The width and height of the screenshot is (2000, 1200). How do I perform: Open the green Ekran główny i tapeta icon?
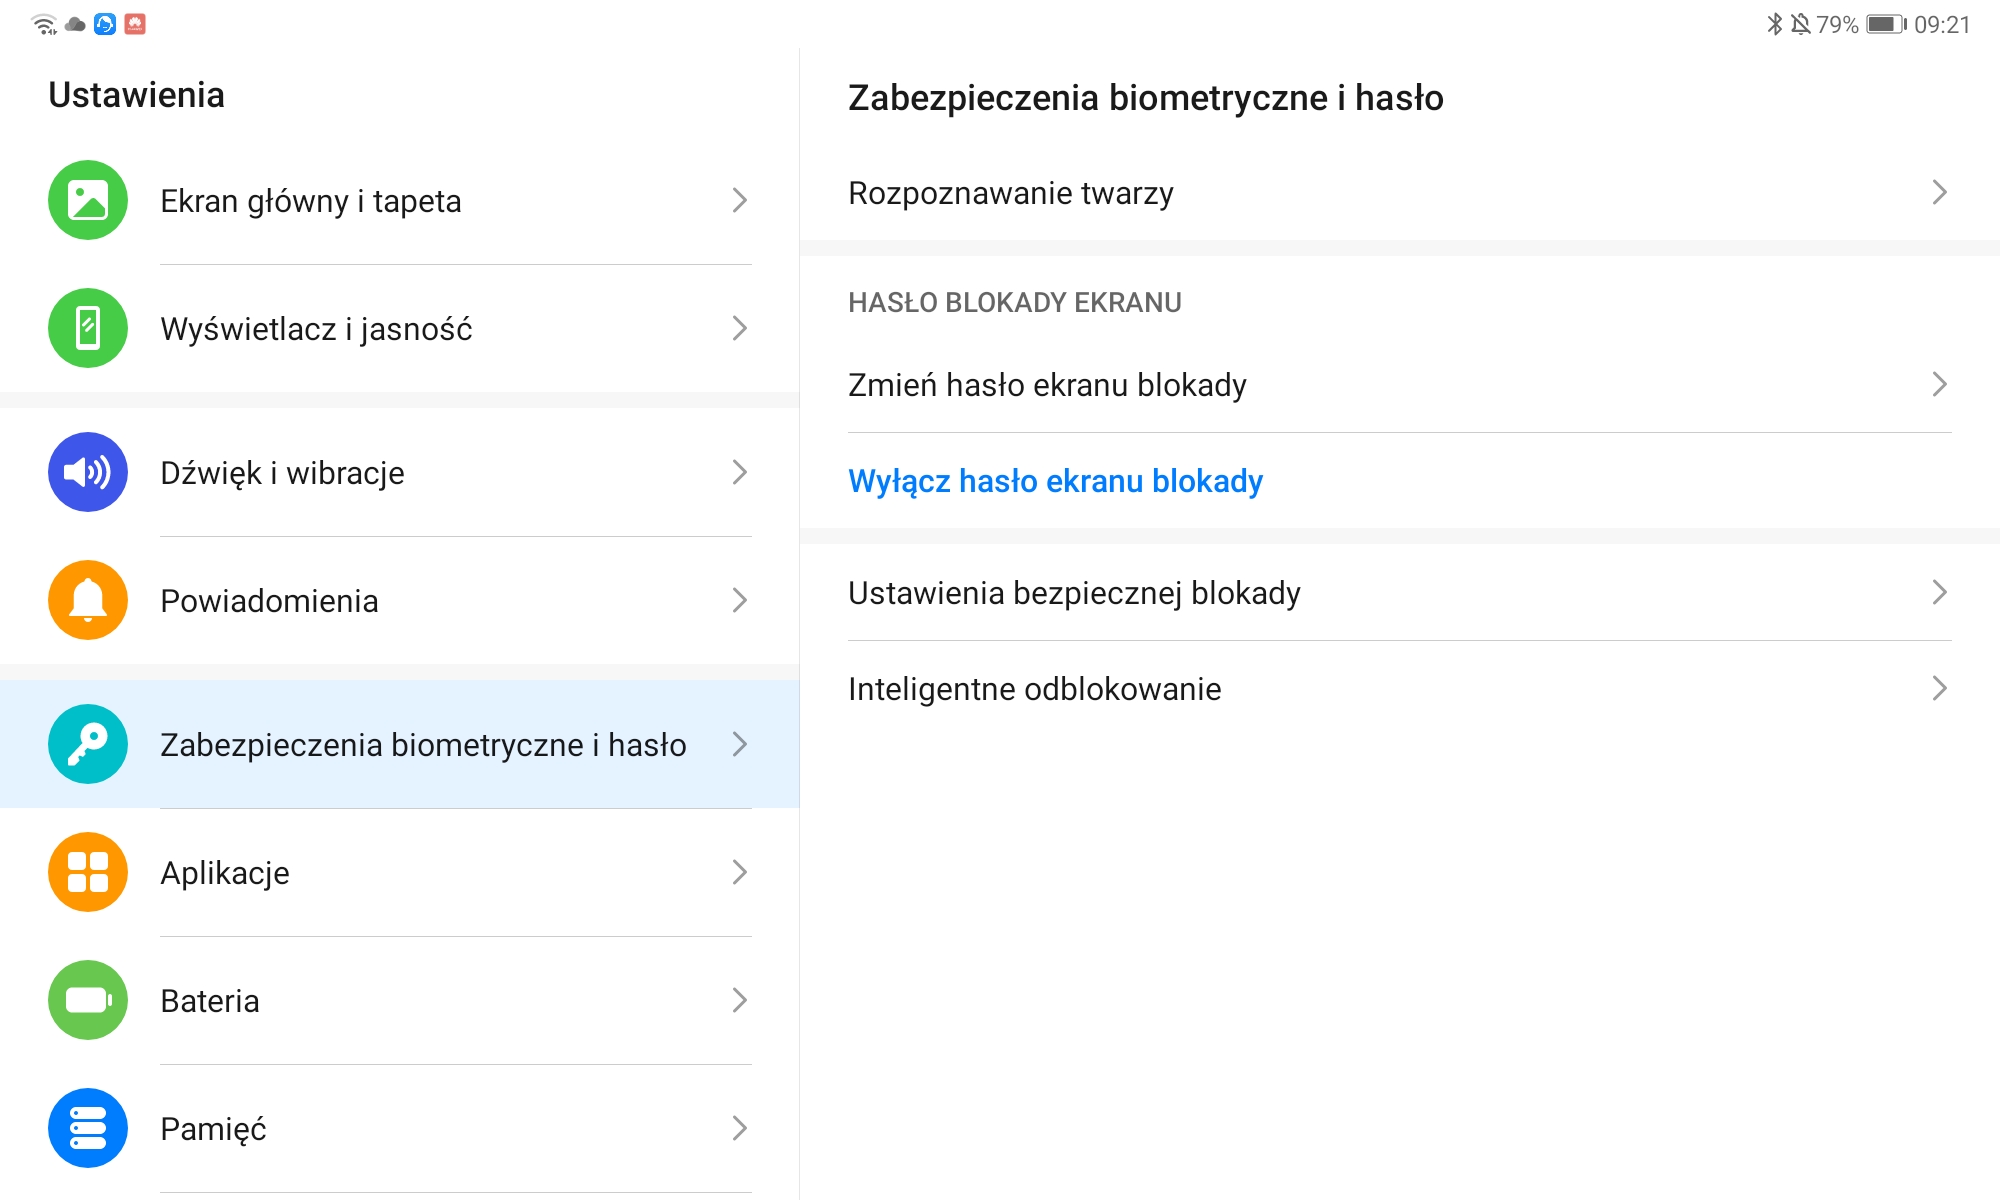click(88, 200)
